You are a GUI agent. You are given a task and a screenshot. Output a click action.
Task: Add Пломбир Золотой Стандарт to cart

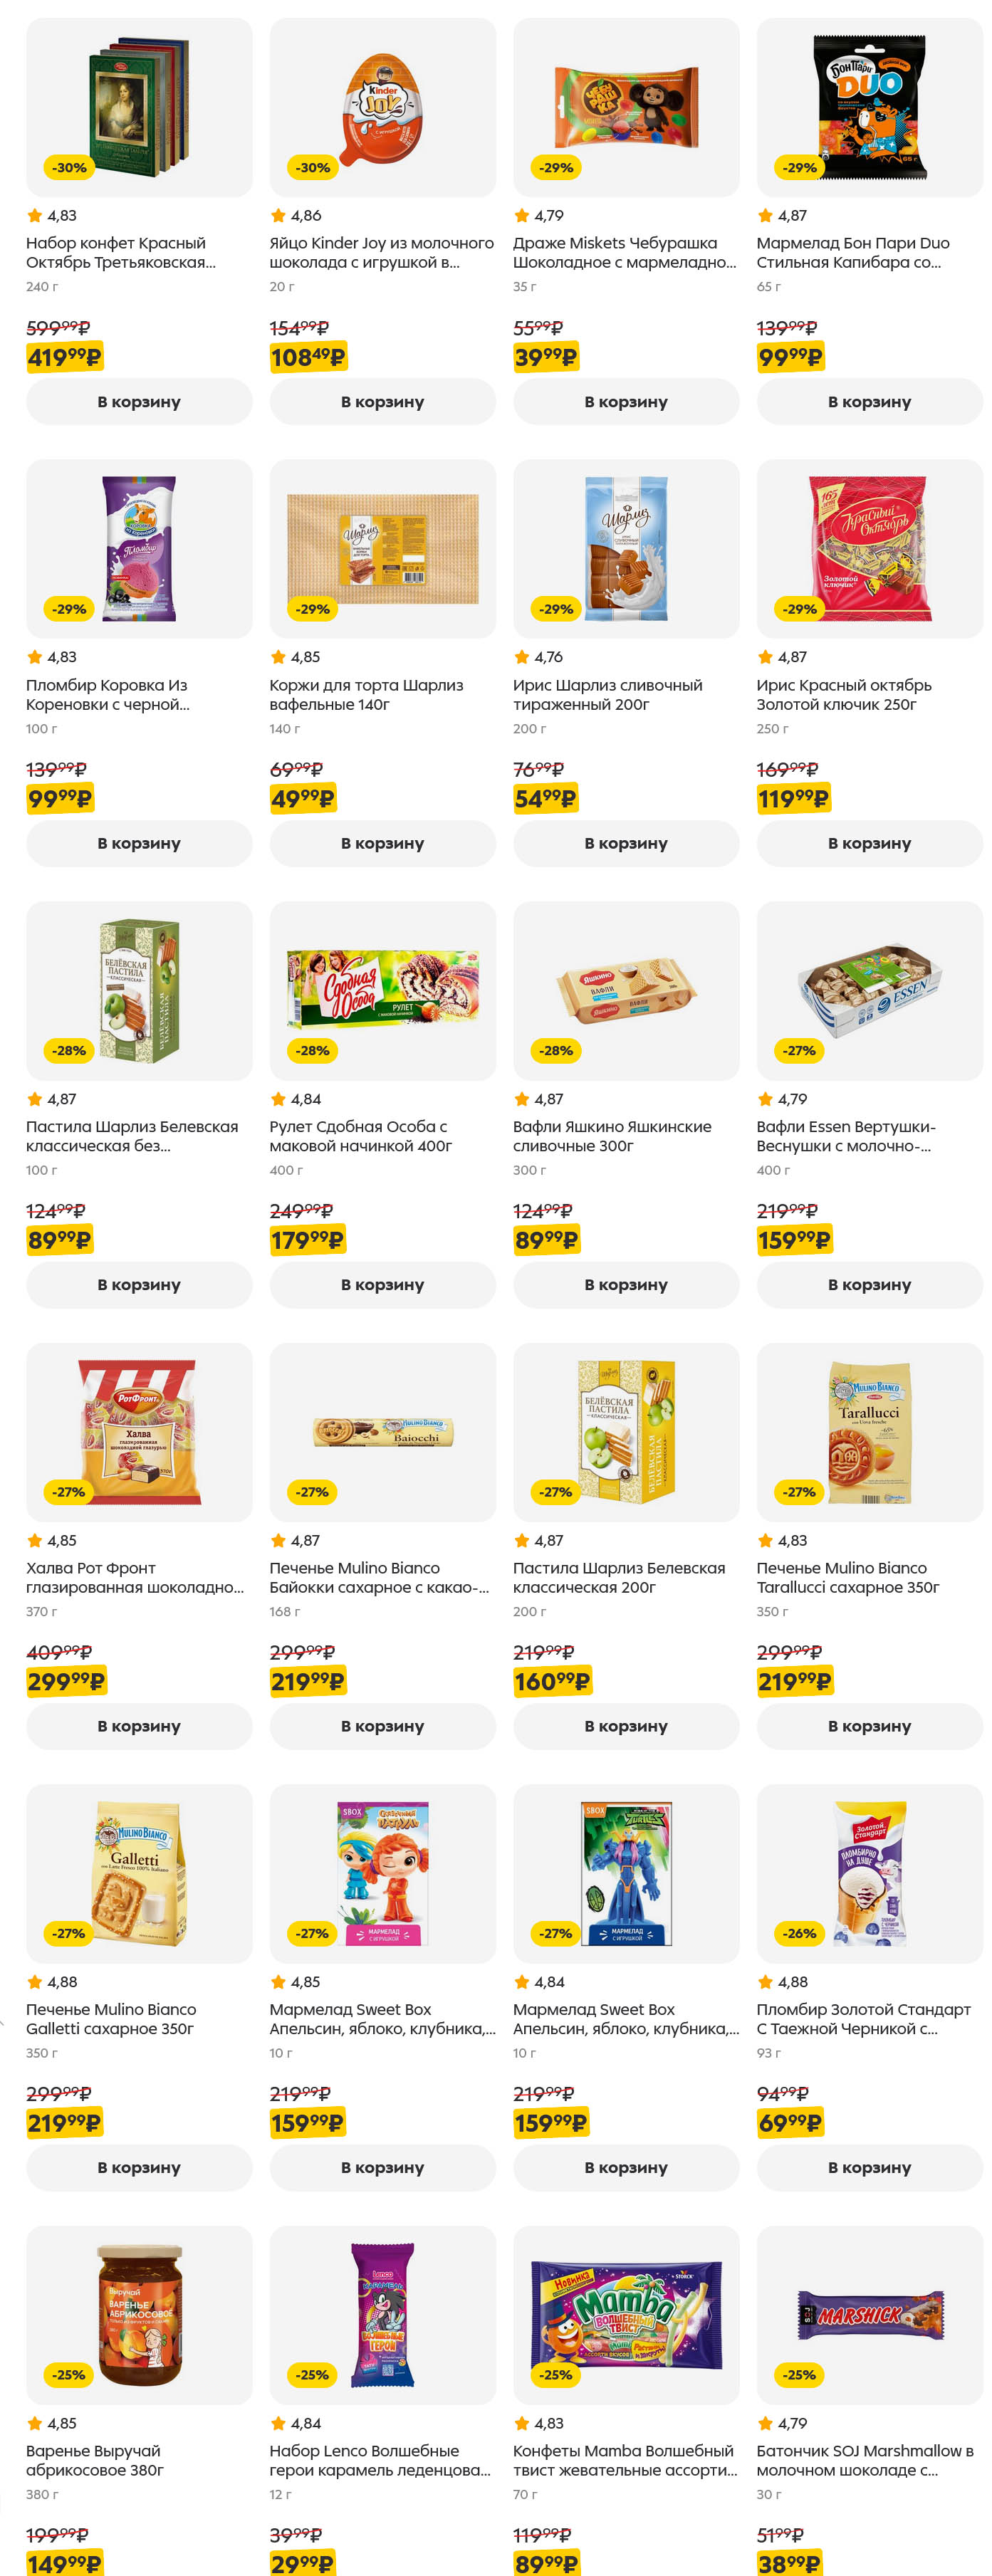[x=869, y=2167]
